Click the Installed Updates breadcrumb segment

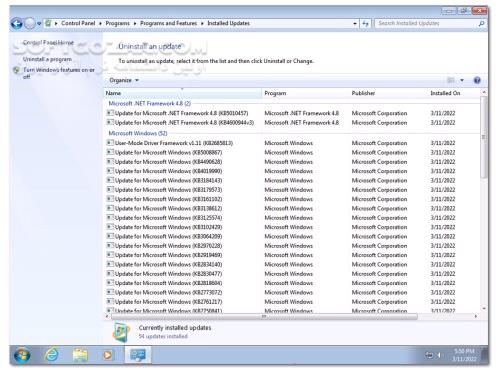[228, 23]
